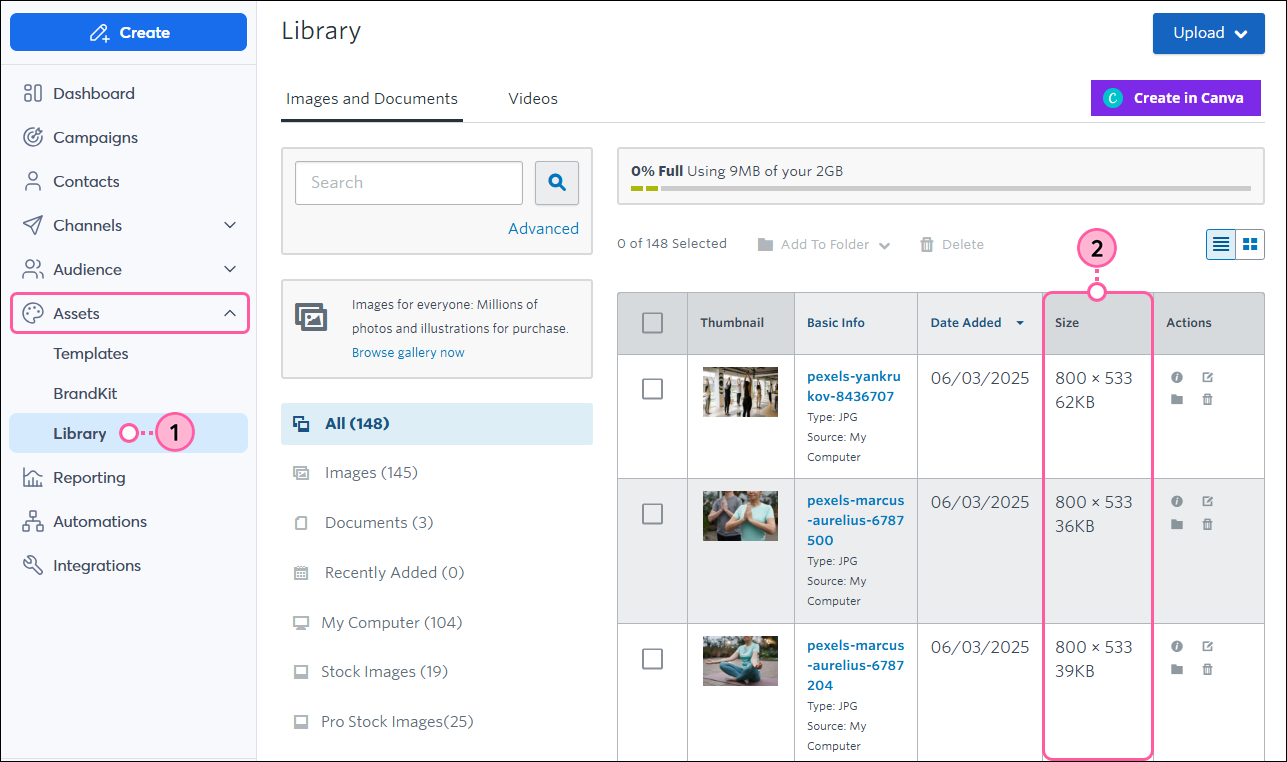Select all items with header checkbox
The image size is (1287, 762).
(x=652, y=323)
